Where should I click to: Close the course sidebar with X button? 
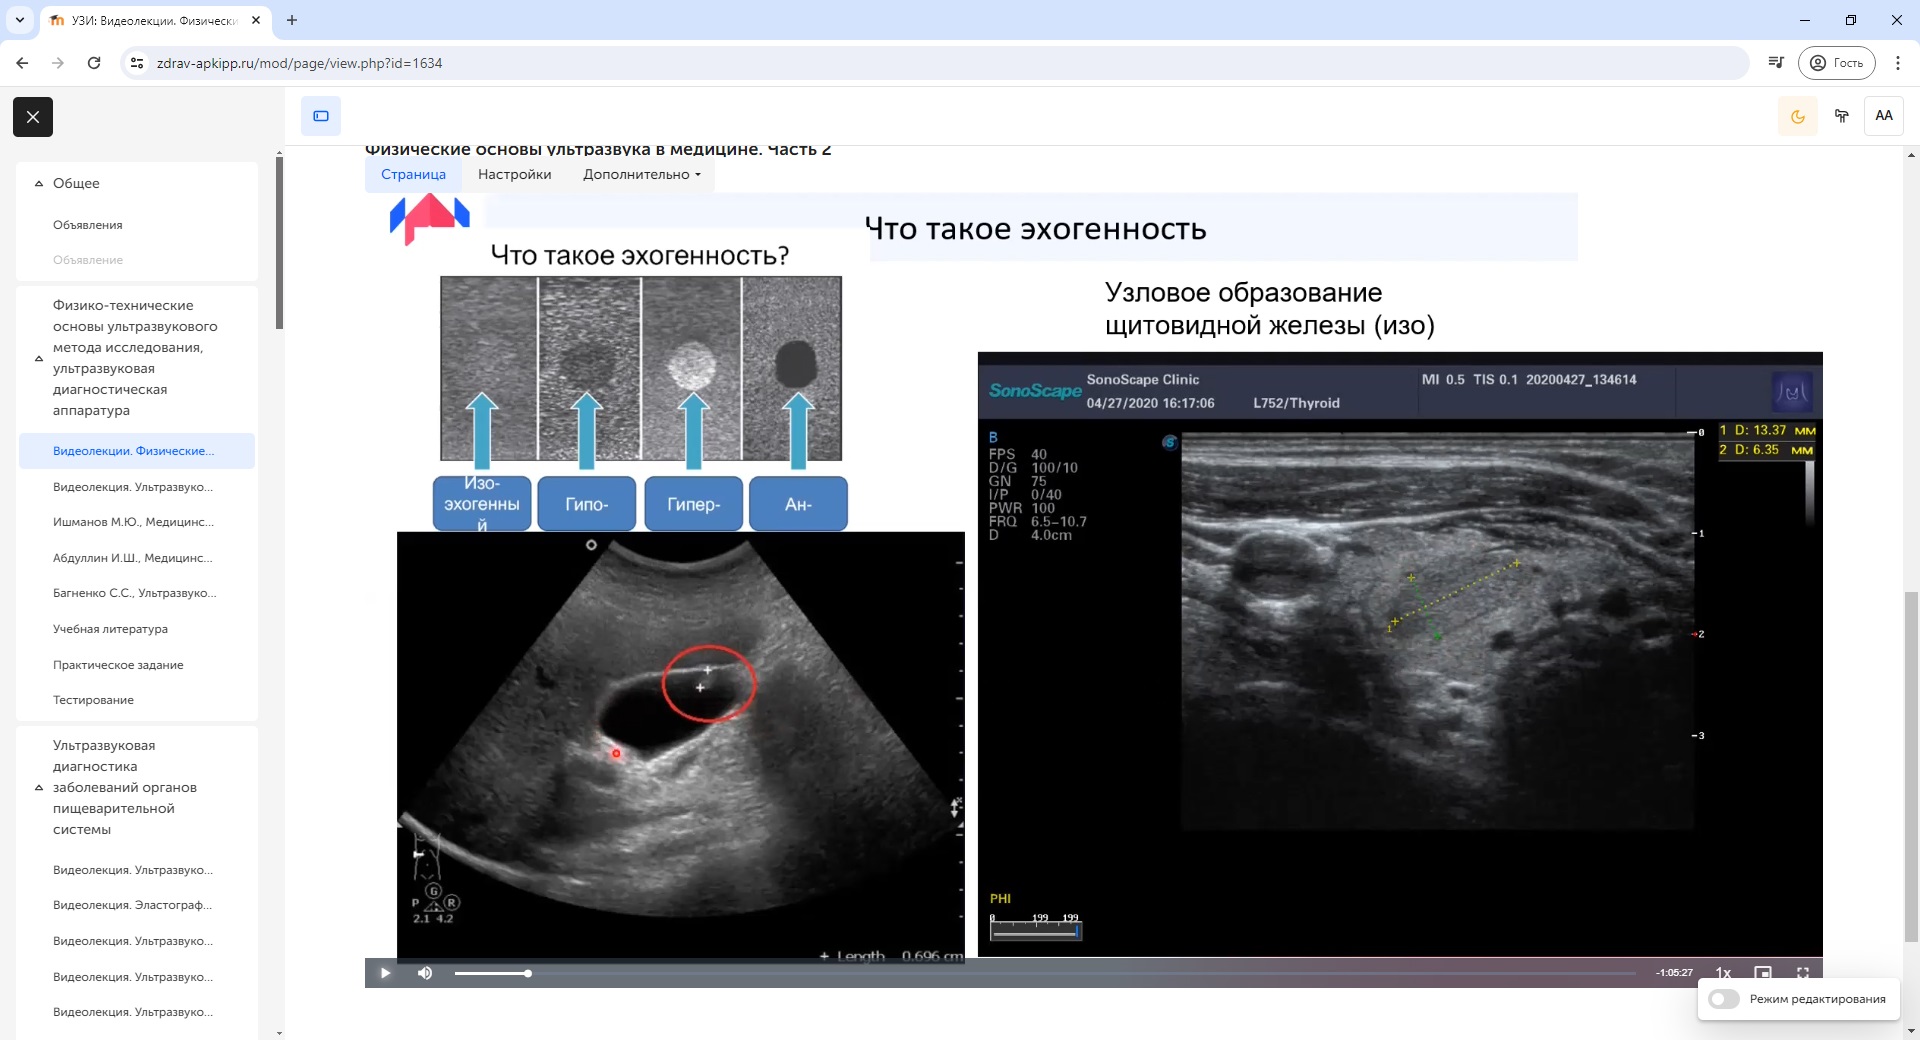[33, 117]
